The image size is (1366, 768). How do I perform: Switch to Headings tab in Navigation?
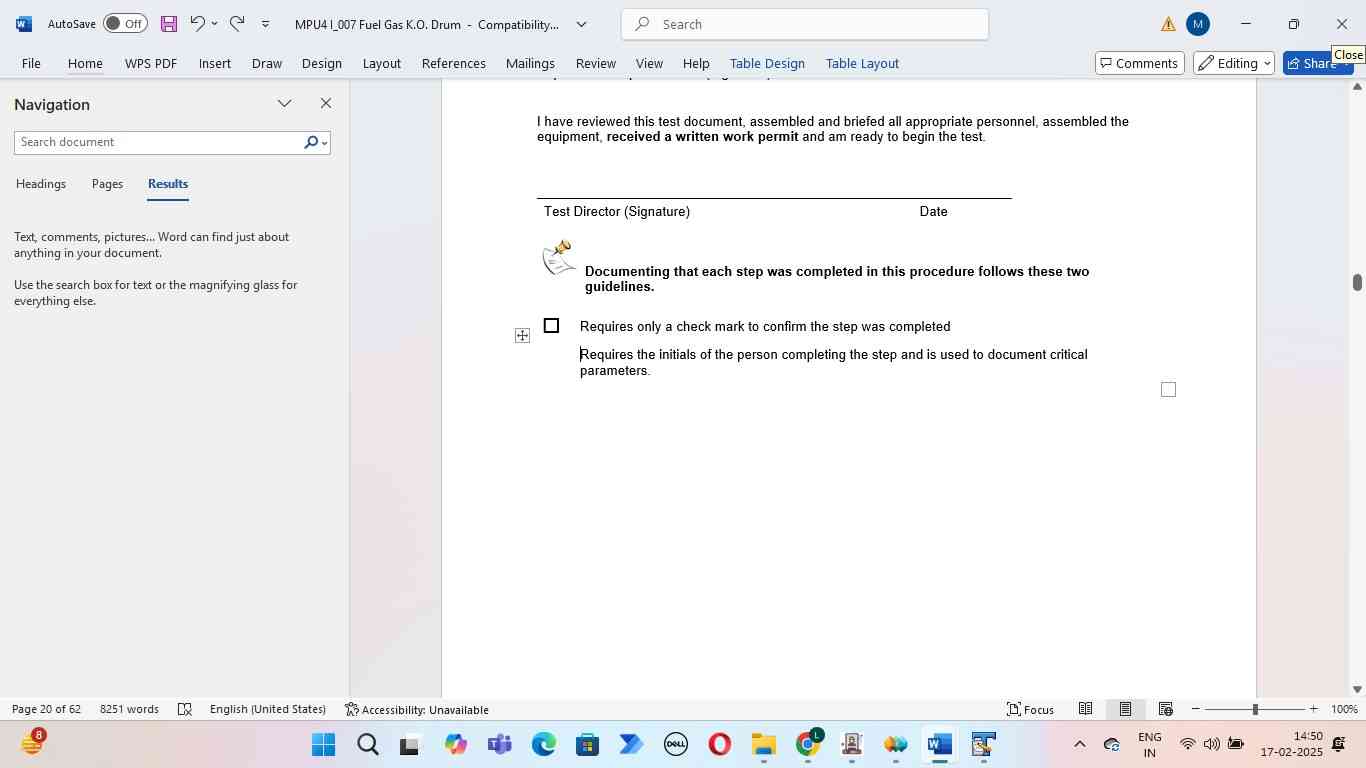[41, 184]
